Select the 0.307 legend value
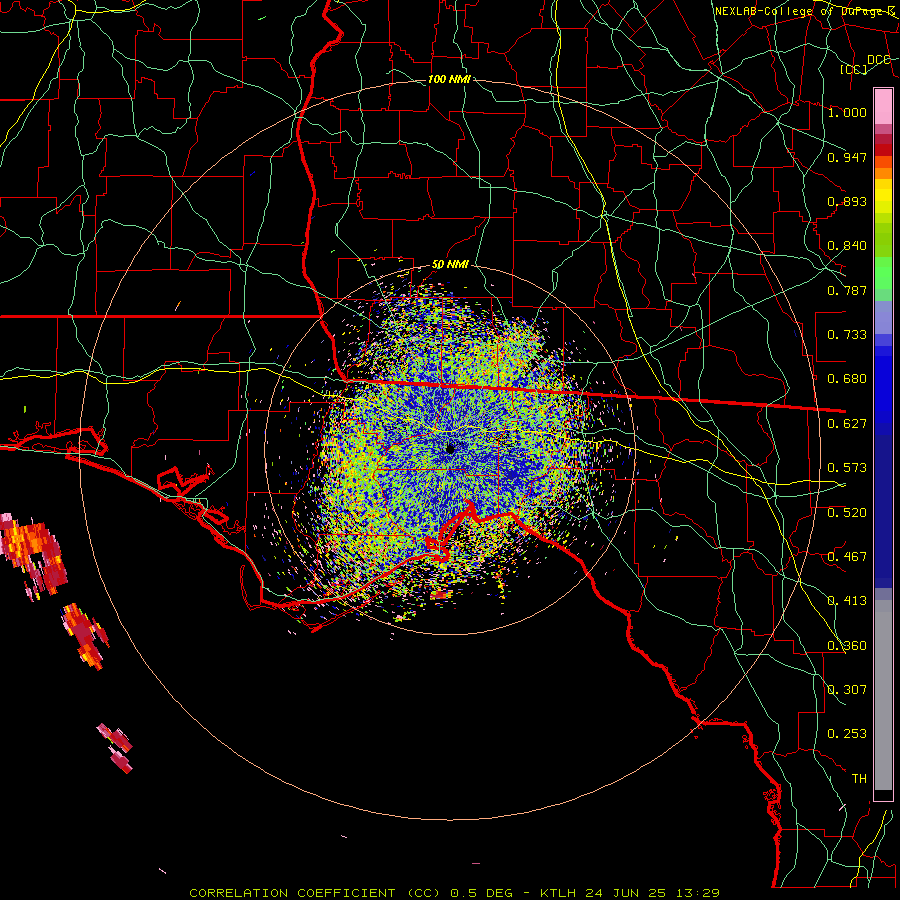Screen dimensions: 900x900 (x=847, y=690)
